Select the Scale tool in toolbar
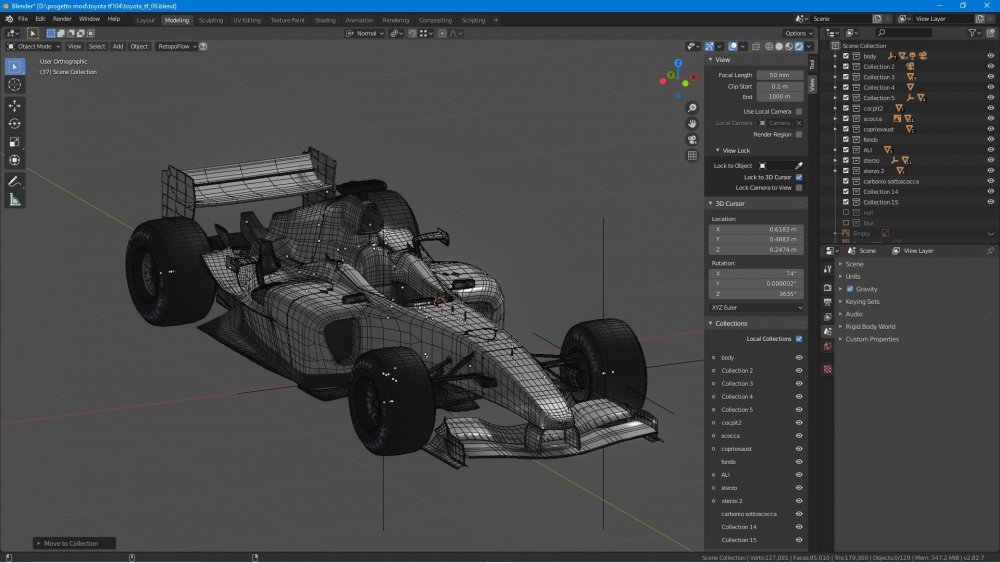Screen dimensions: 1000x563 tap(15, 142)
